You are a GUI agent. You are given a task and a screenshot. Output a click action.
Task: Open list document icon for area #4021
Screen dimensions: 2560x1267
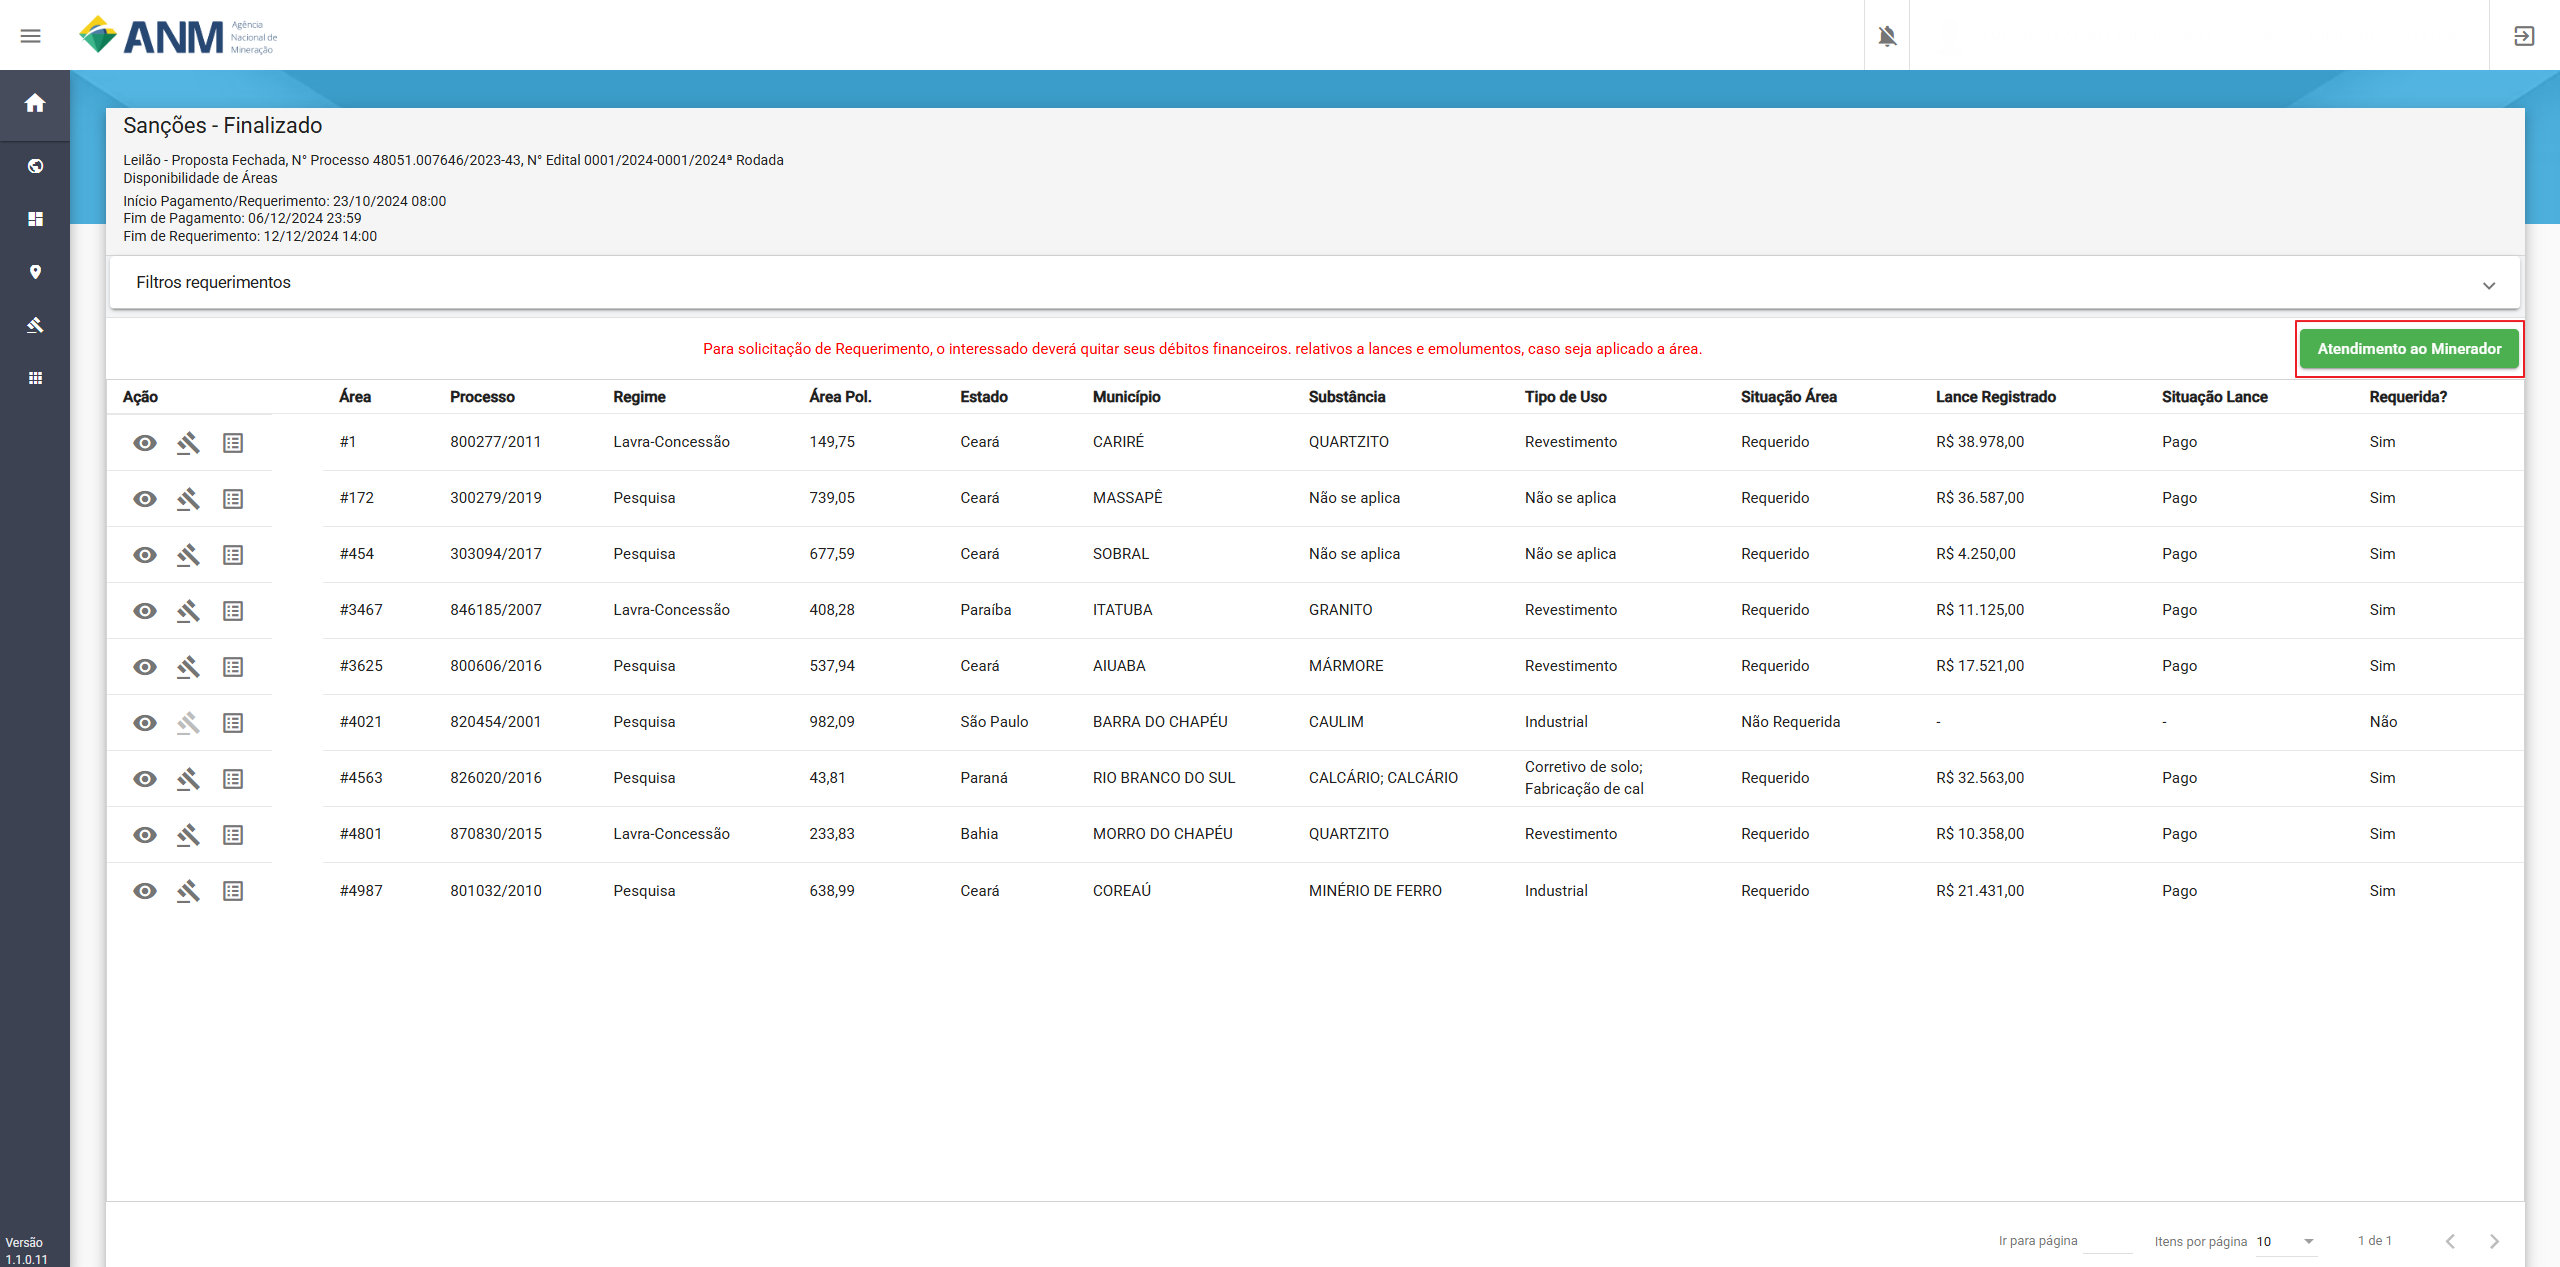[x=233, y=723]
